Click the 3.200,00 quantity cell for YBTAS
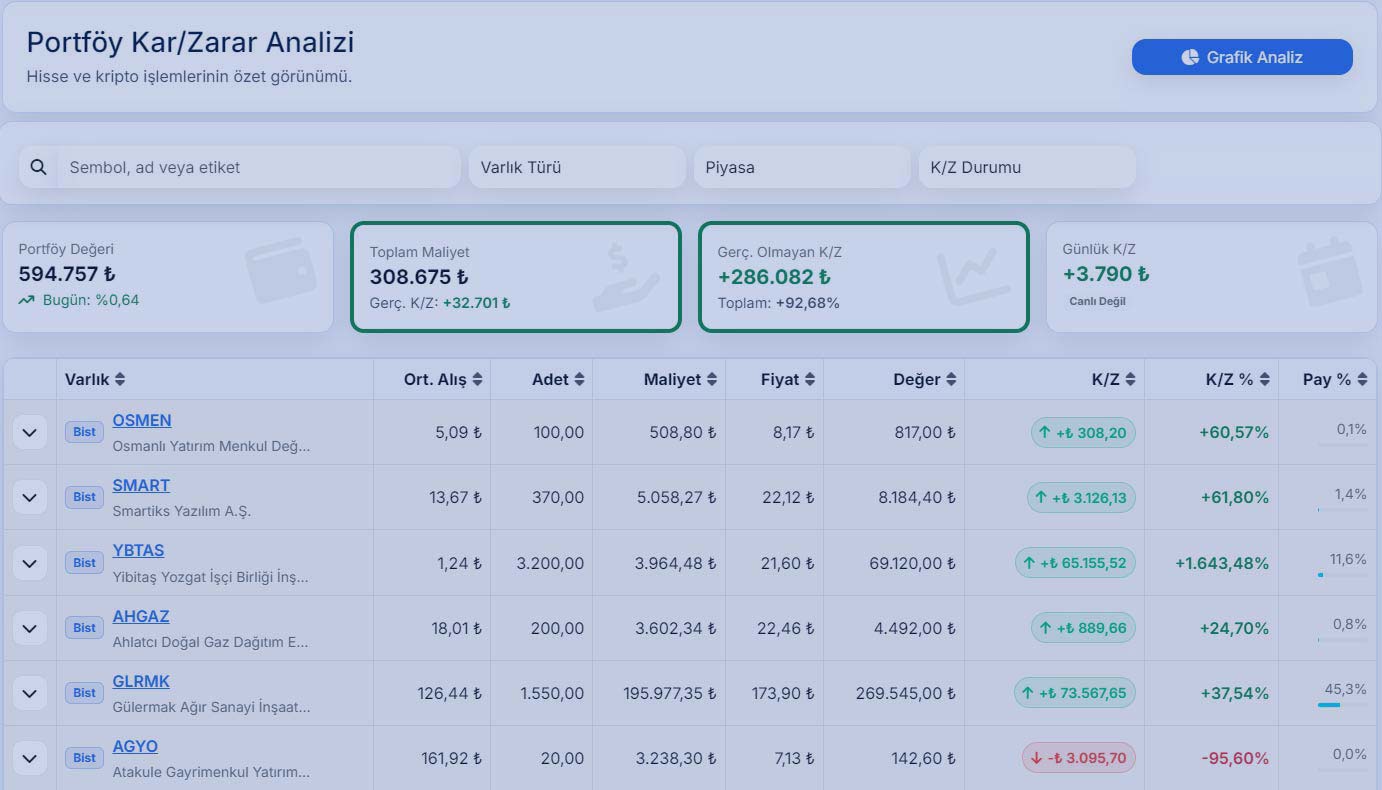The height and width of the screenshot is (790, 1382). click(x=550, y=563)
